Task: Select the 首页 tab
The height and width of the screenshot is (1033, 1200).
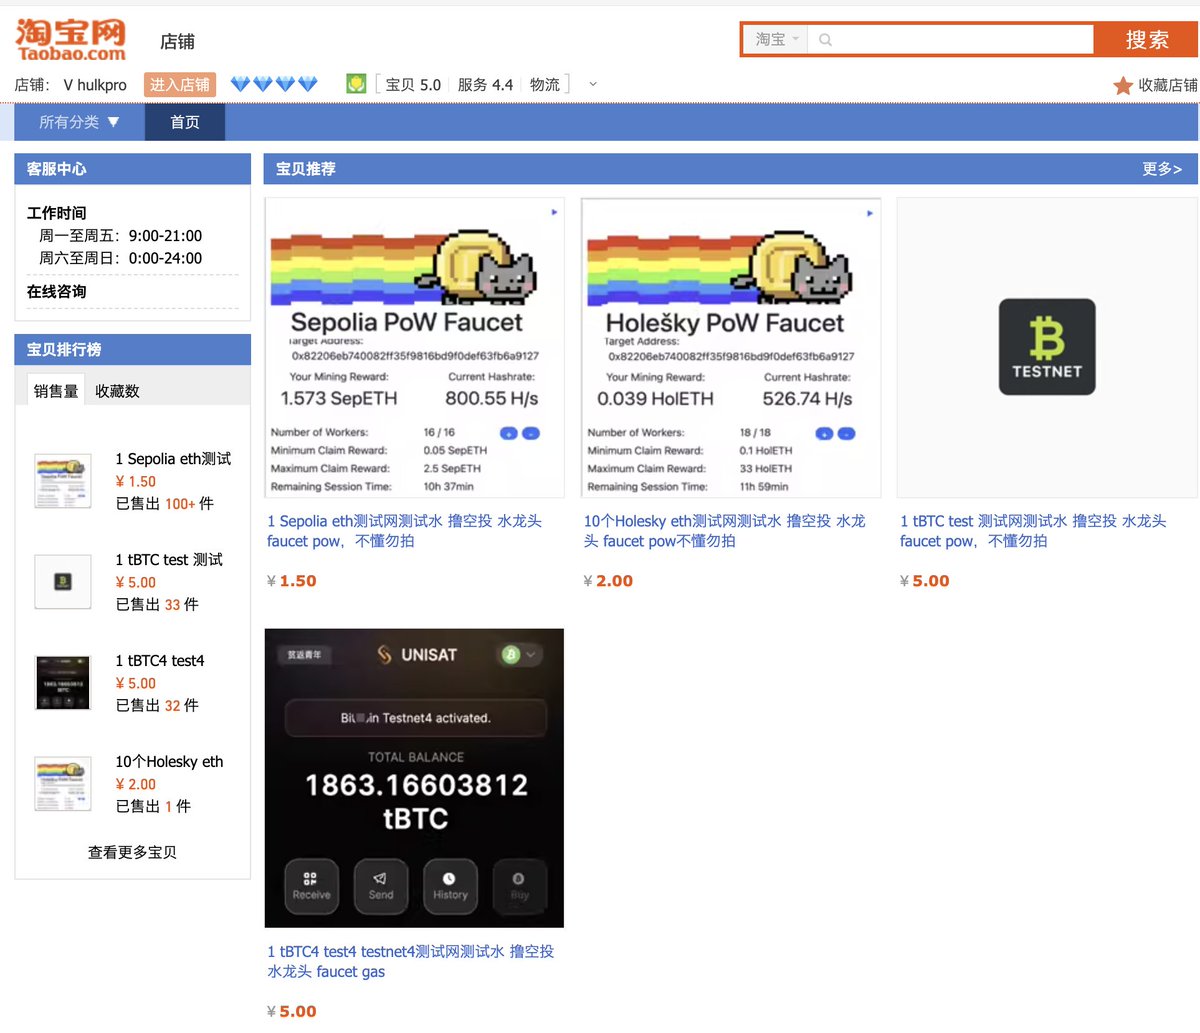Action: pyautogui.click(x=185, y=122)
